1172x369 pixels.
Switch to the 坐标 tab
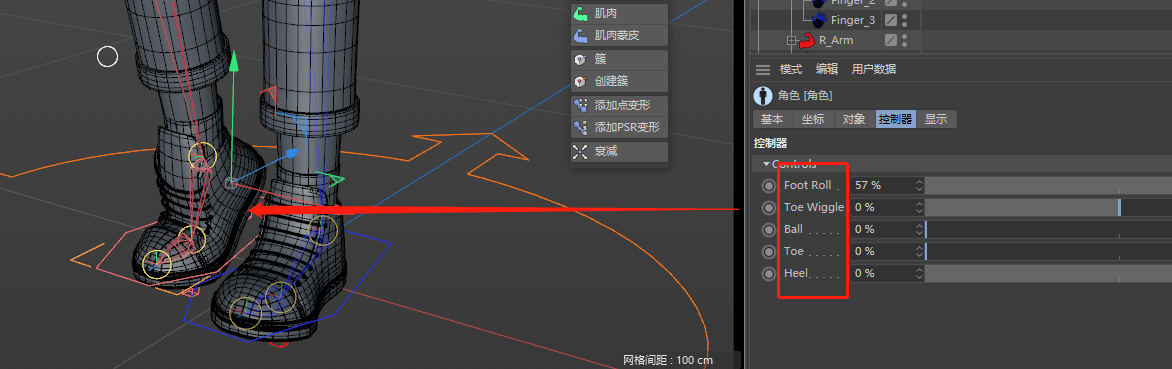click(813, 119)
